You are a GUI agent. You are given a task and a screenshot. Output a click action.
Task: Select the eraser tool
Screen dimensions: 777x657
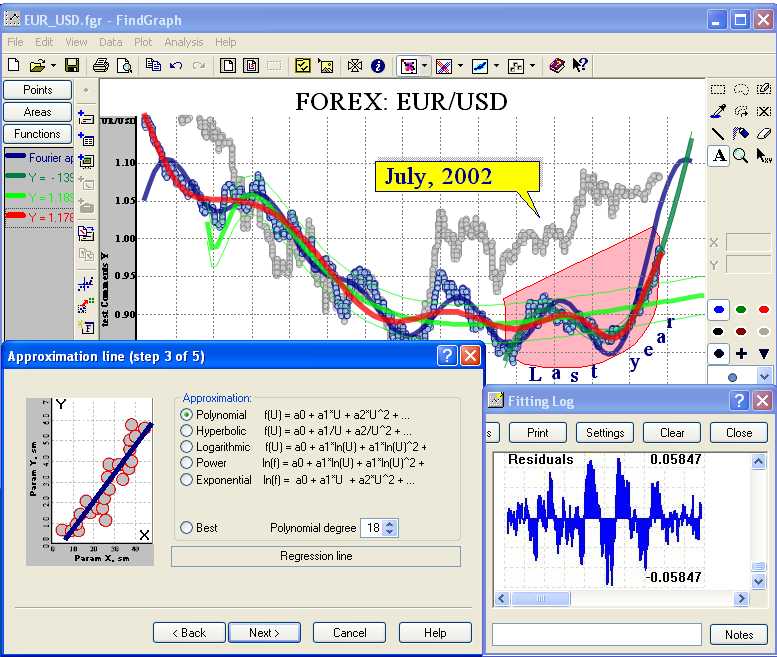764,133
